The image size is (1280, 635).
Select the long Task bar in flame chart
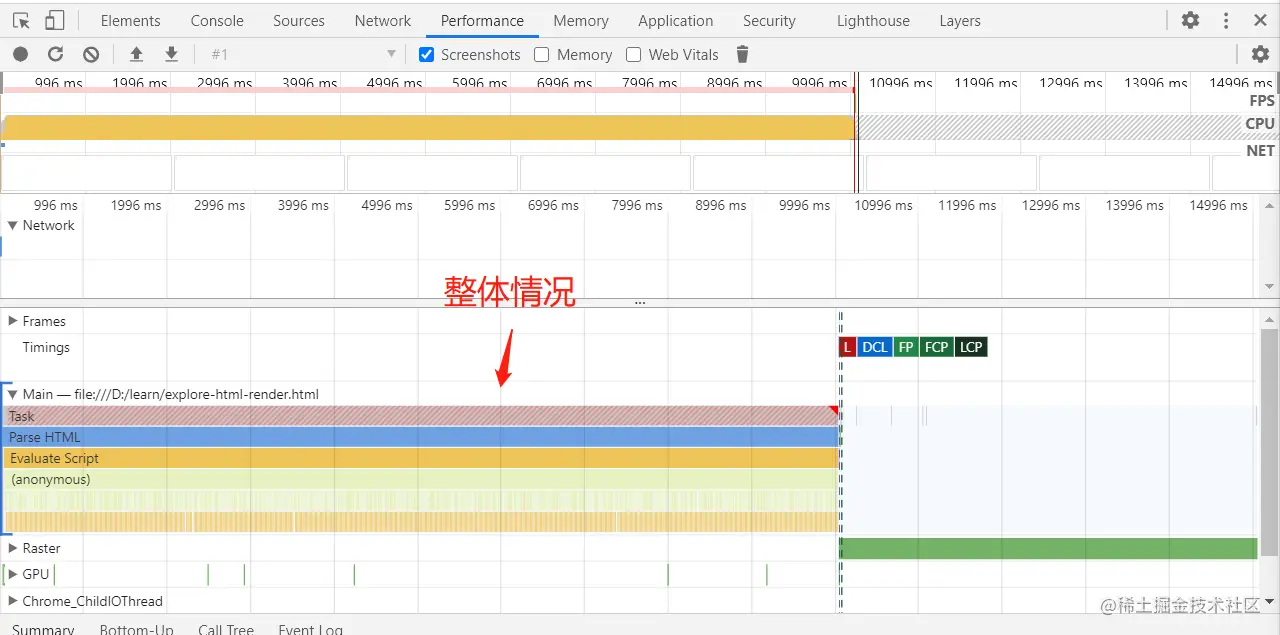[x=421, y=416]
